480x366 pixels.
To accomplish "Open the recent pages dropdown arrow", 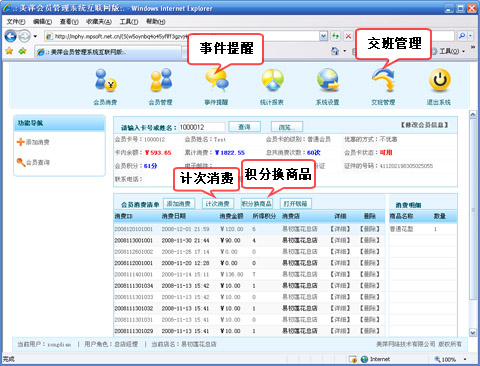I will [x=35, y=36].
